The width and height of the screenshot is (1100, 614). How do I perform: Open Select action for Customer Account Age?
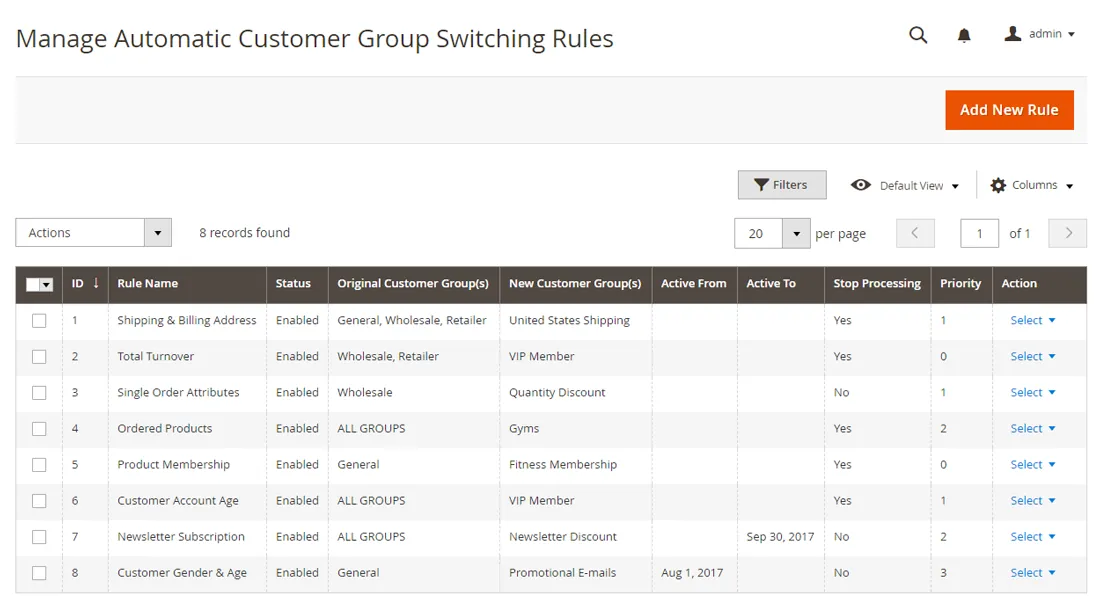point(1033,500)
